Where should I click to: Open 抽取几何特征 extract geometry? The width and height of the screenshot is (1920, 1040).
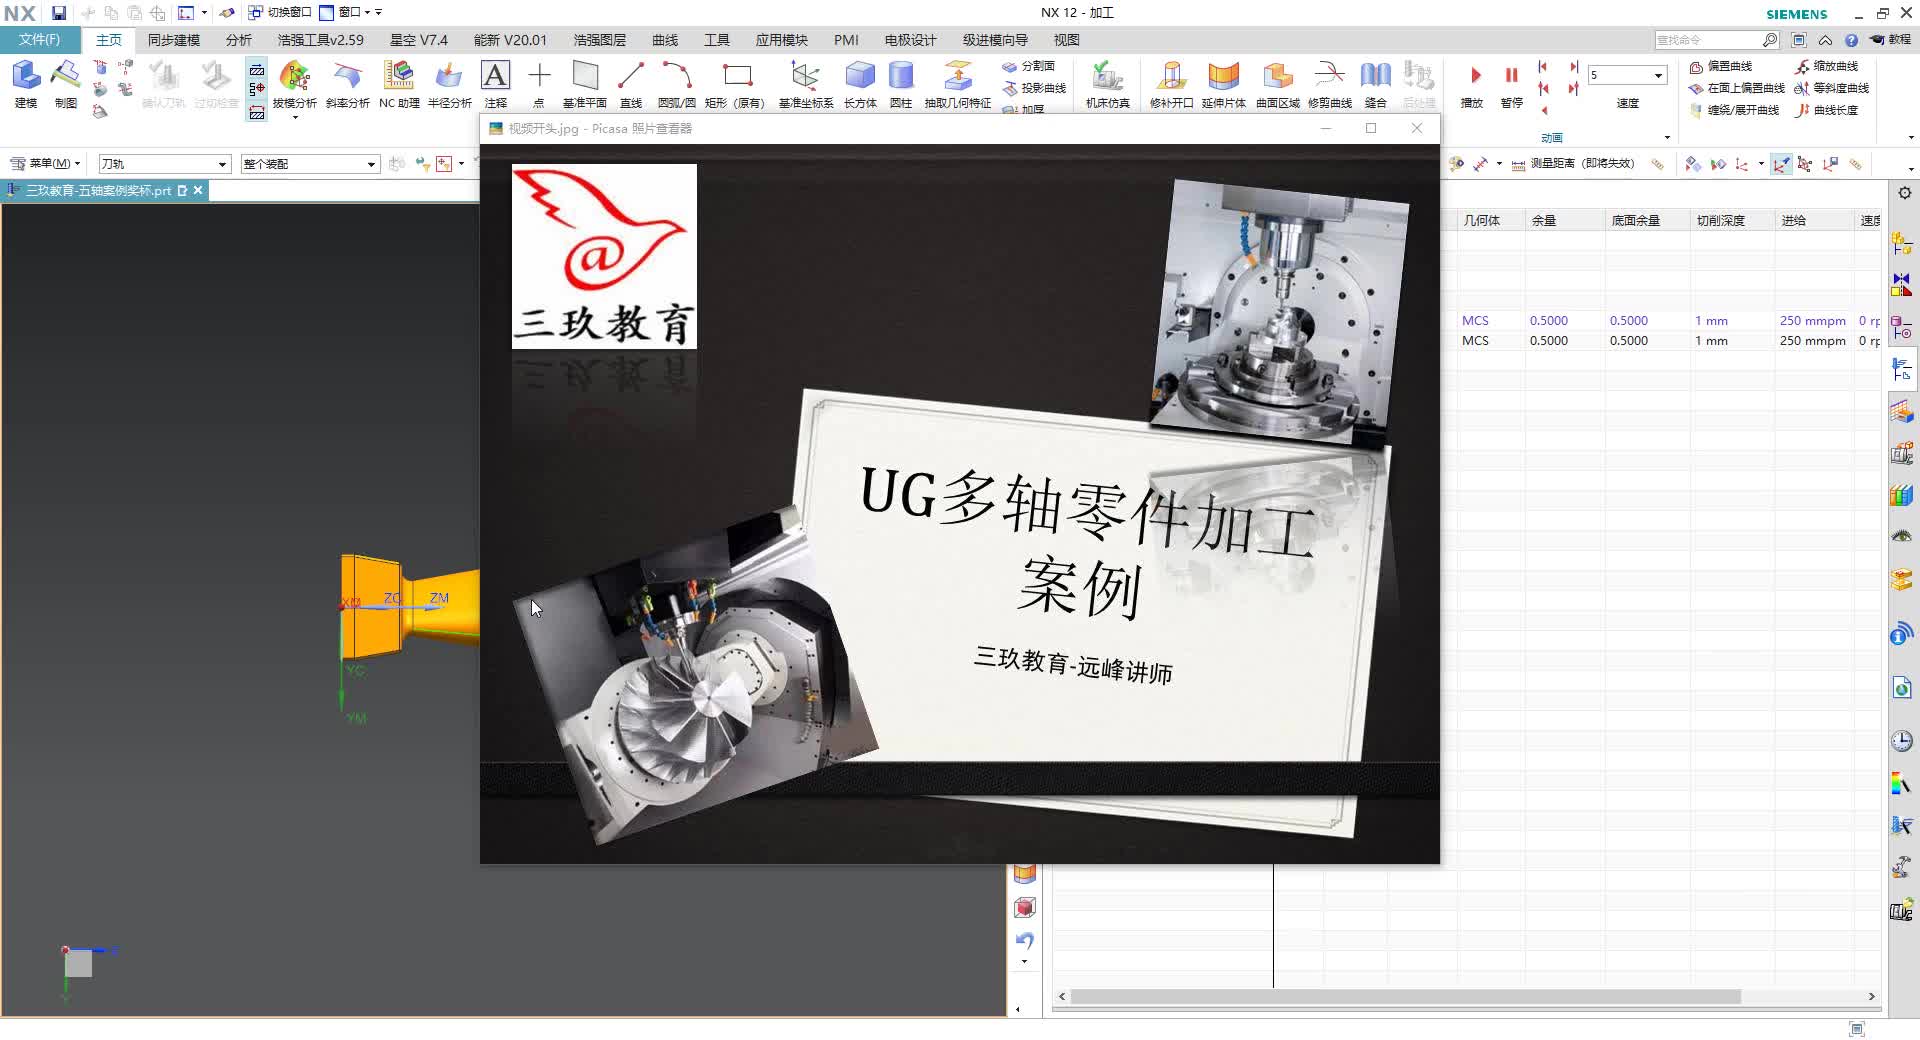pyautogui.click(x=957, y=84)
